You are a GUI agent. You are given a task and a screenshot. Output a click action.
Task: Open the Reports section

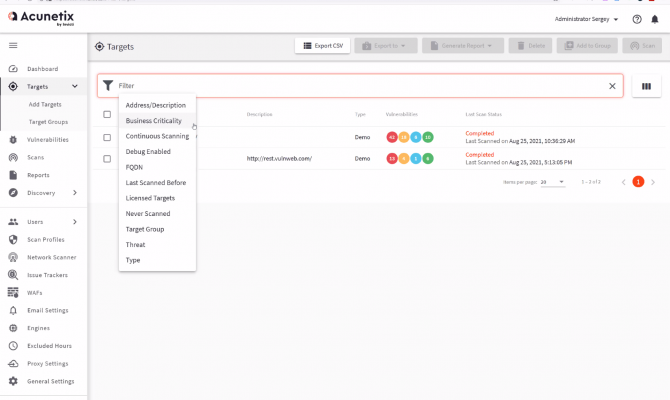pos(38,175)
